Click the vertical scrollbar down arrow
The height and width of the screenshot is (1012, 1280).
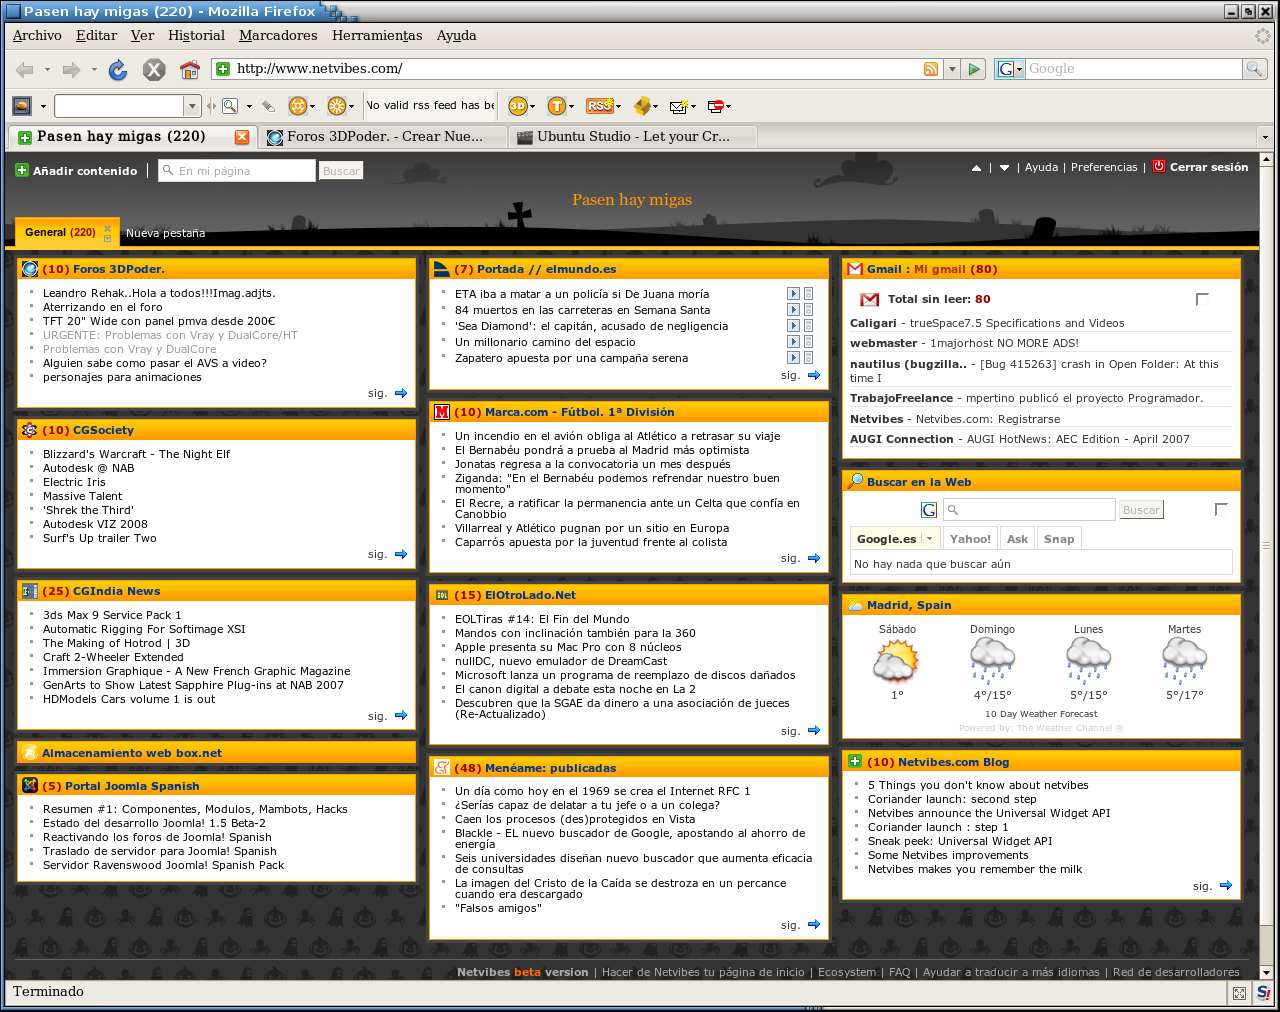pos(1265,971)
